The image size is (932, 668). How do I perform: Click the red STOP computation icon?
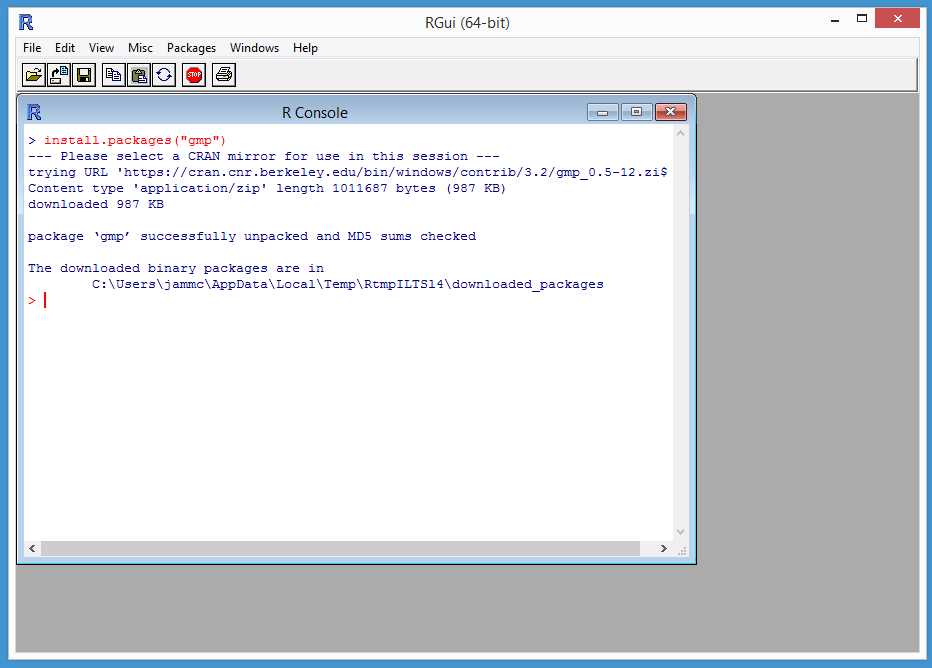[x=194, y=75]
